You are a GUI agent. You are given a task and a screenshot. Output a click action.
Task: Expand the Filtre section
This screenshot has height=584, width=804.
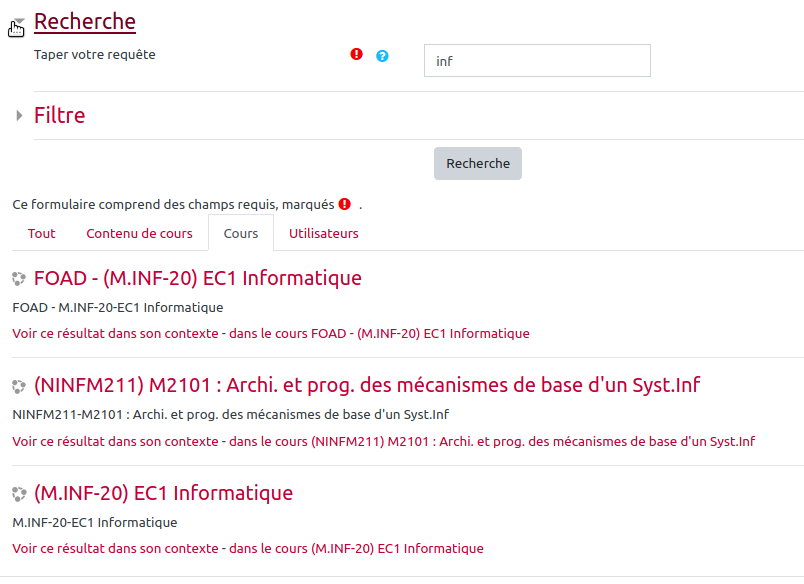coord(59,115)
